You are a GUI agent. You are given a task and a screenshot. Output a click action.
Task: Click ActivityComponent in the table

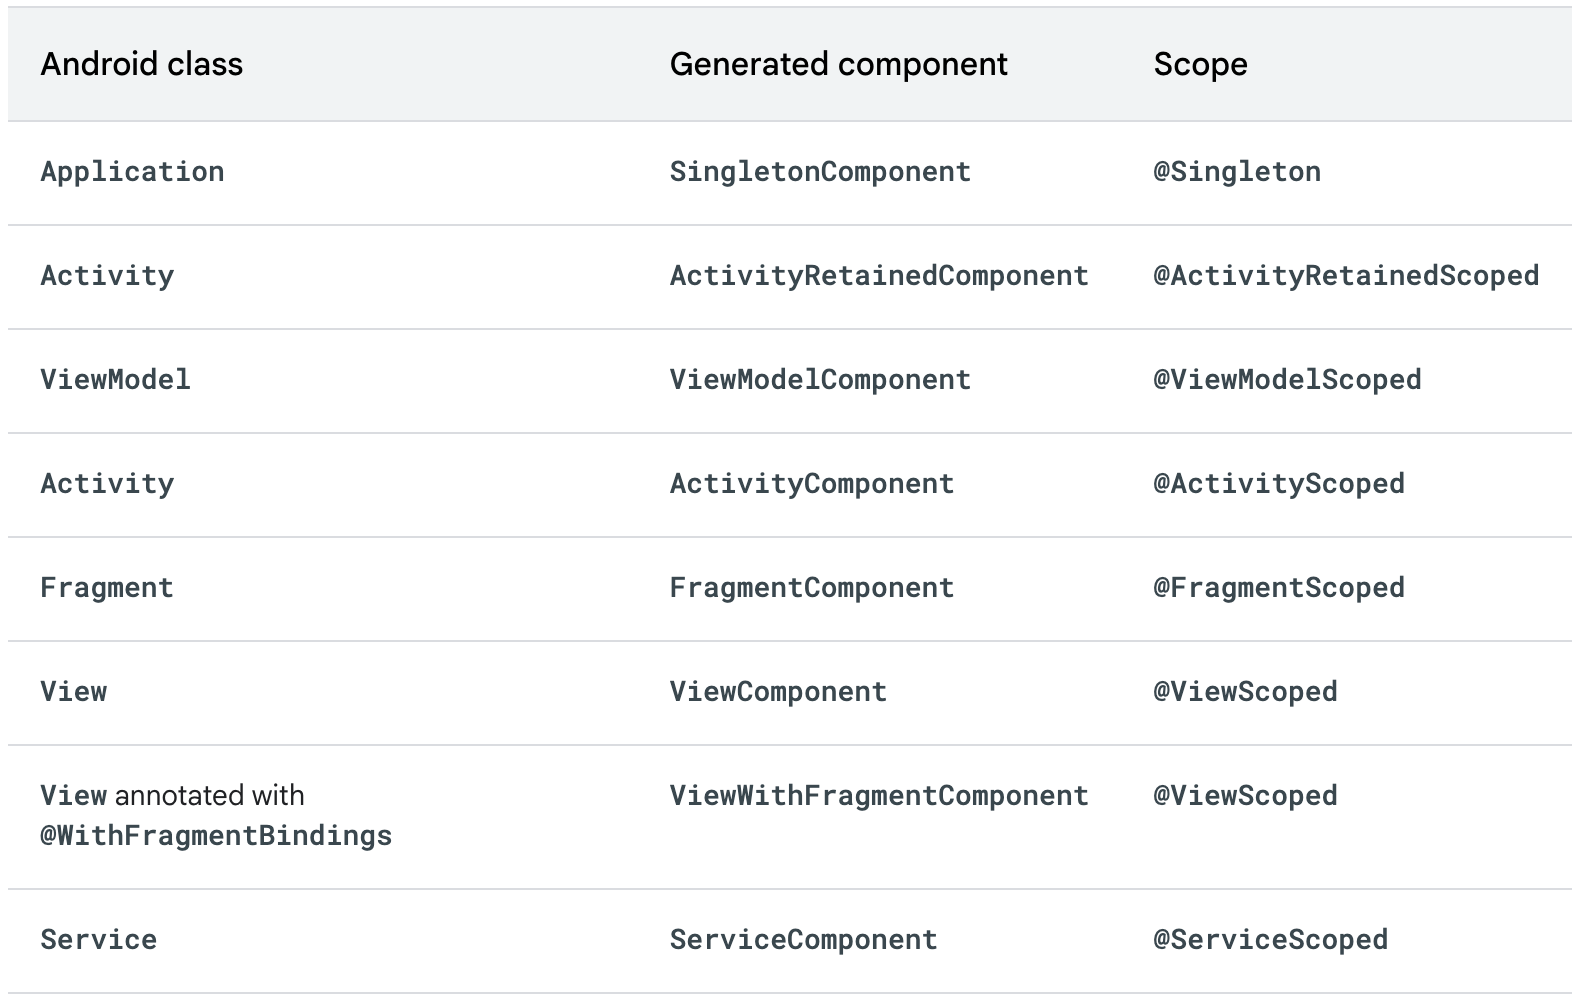(x=812, y=484)
